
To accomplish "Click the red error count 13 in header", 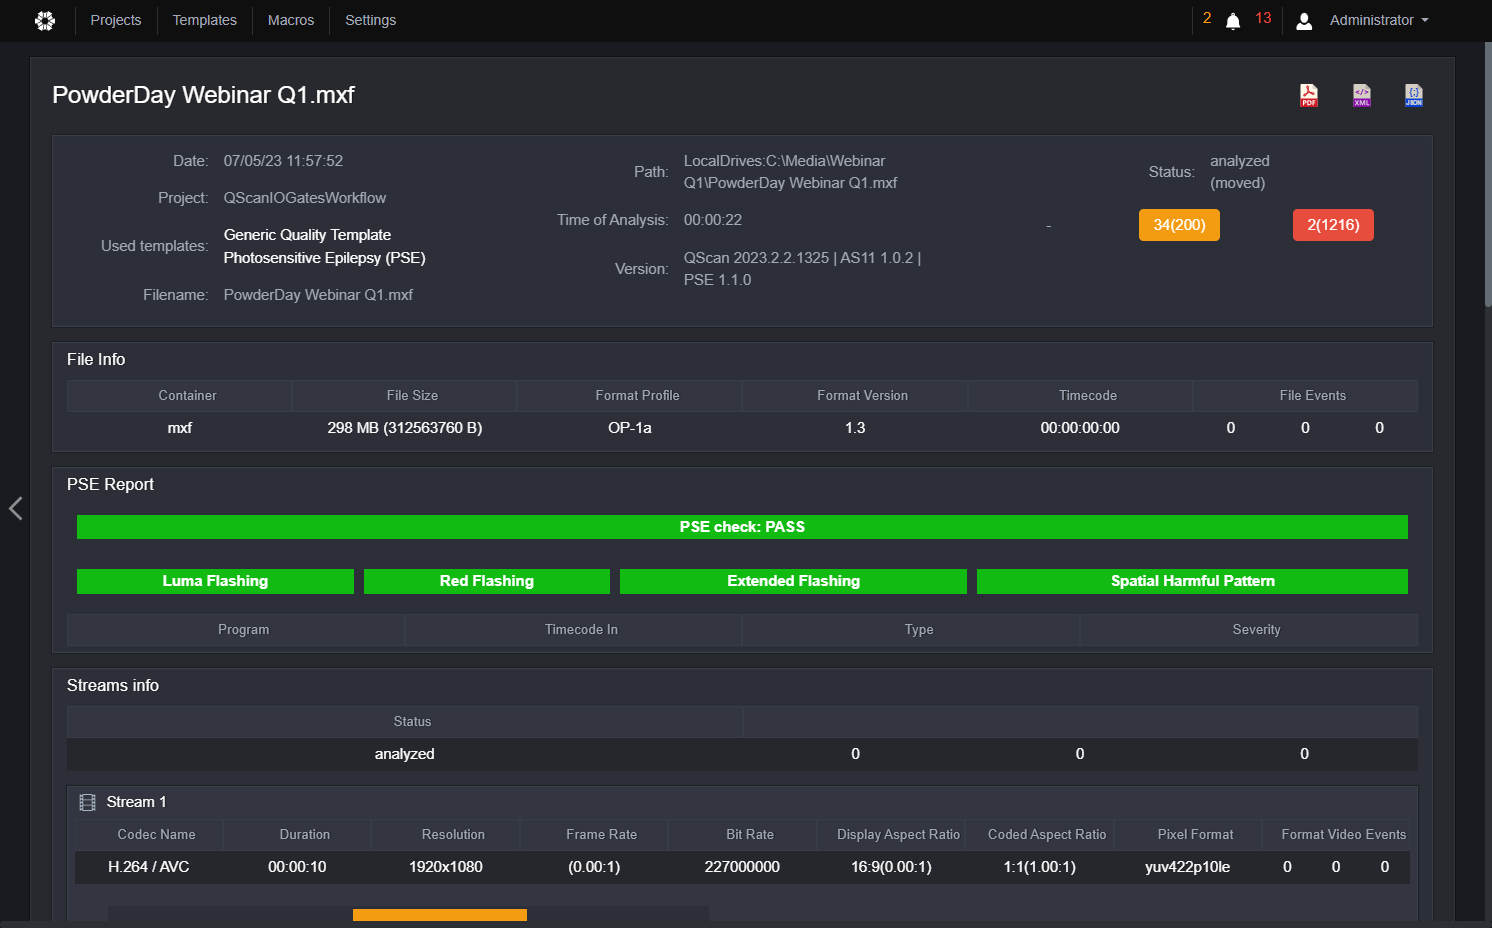I will (1263, 18).
